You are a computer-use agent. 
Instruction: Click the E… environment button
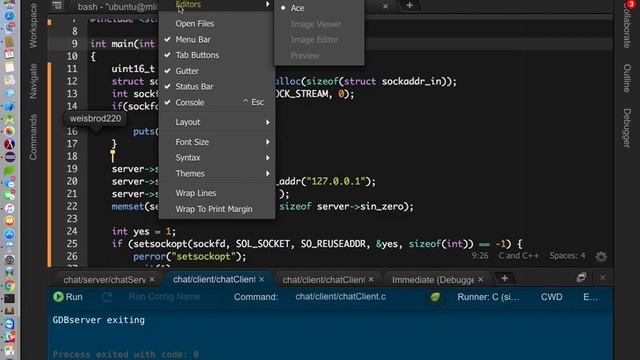591,297
